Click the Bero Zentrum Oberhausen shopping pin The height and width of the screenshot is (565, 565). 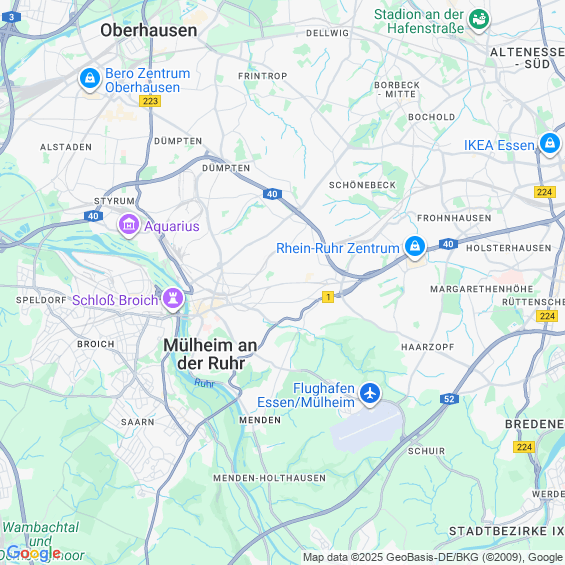point(90,79)
